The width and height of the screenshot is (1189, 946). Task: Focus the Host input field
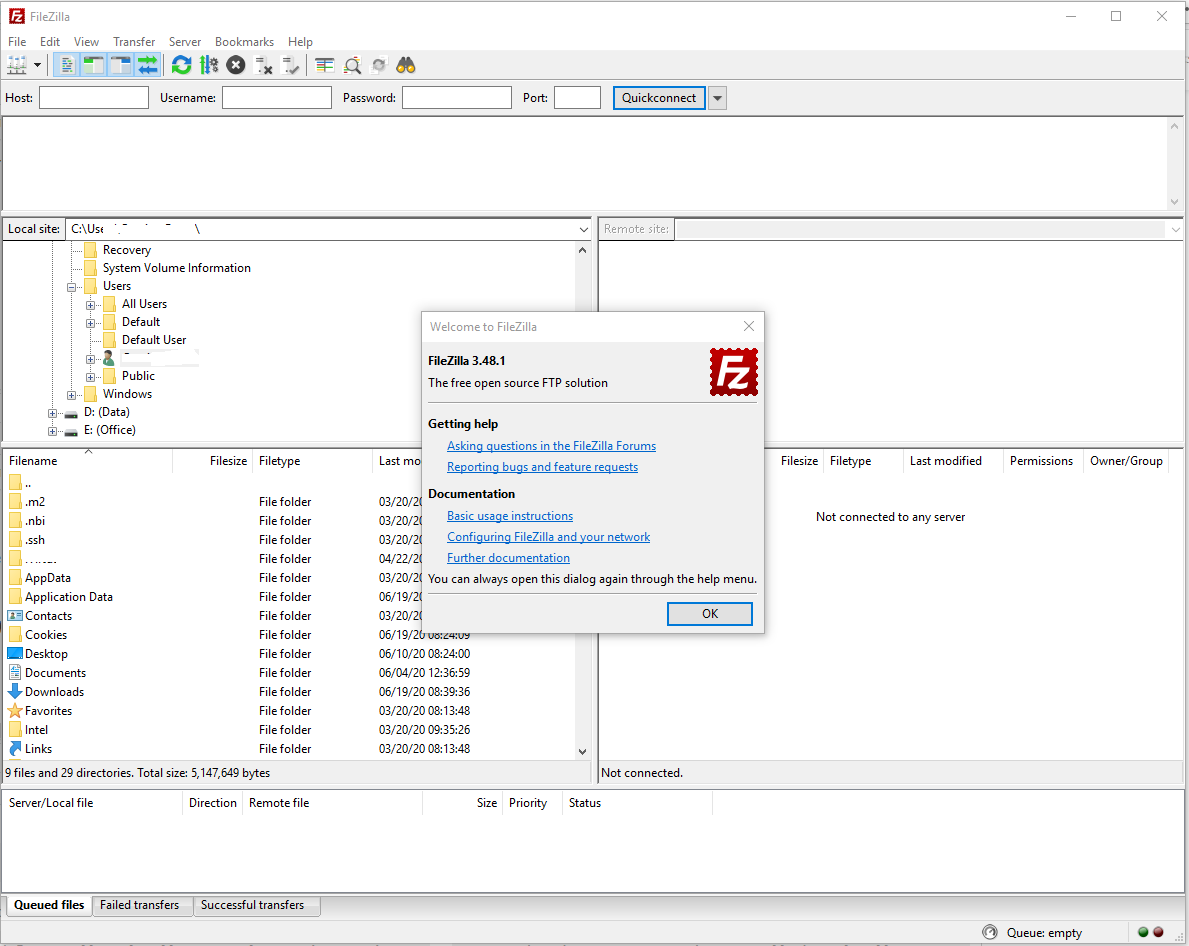94,98
